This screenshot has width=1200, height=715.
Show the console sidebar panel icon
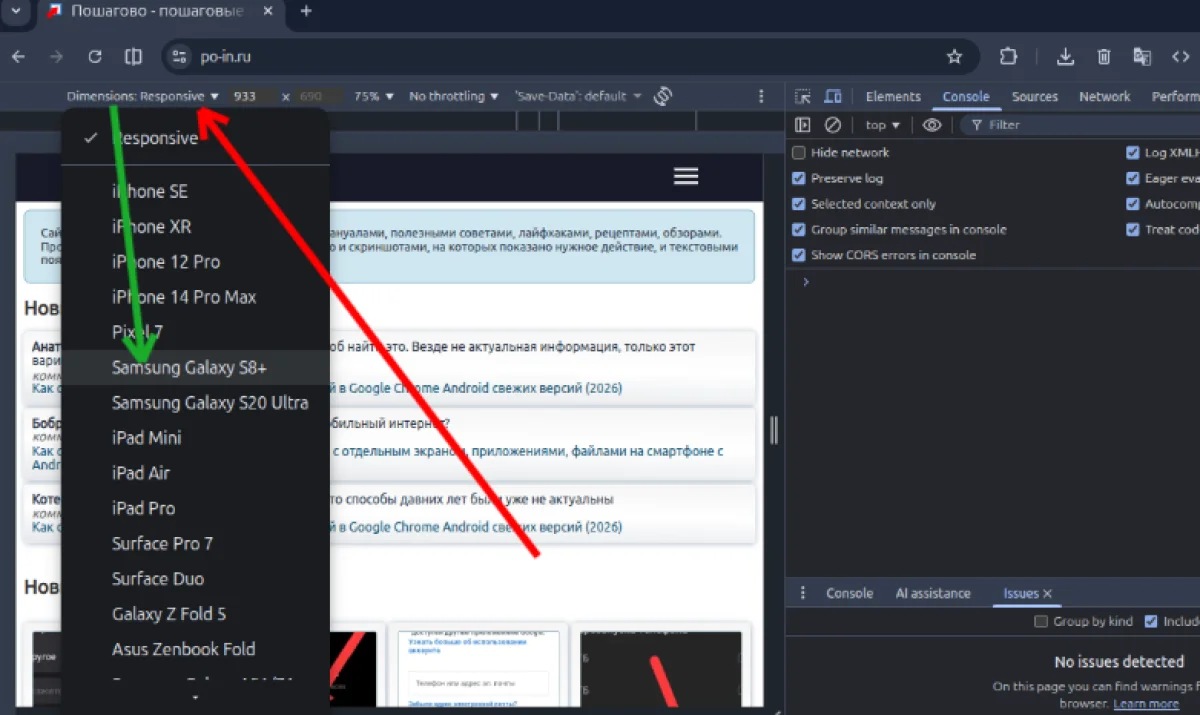coord(802,125)
